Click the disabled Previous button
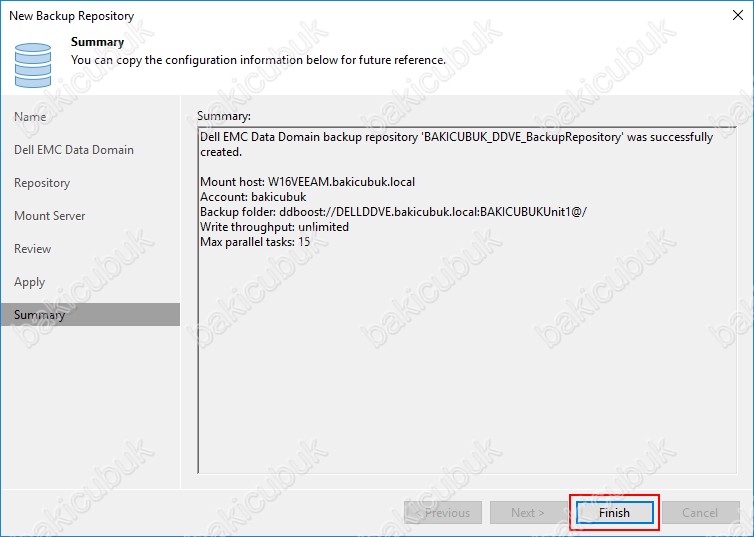The height and width of the screenshot is (537, 754). point(442,512)
